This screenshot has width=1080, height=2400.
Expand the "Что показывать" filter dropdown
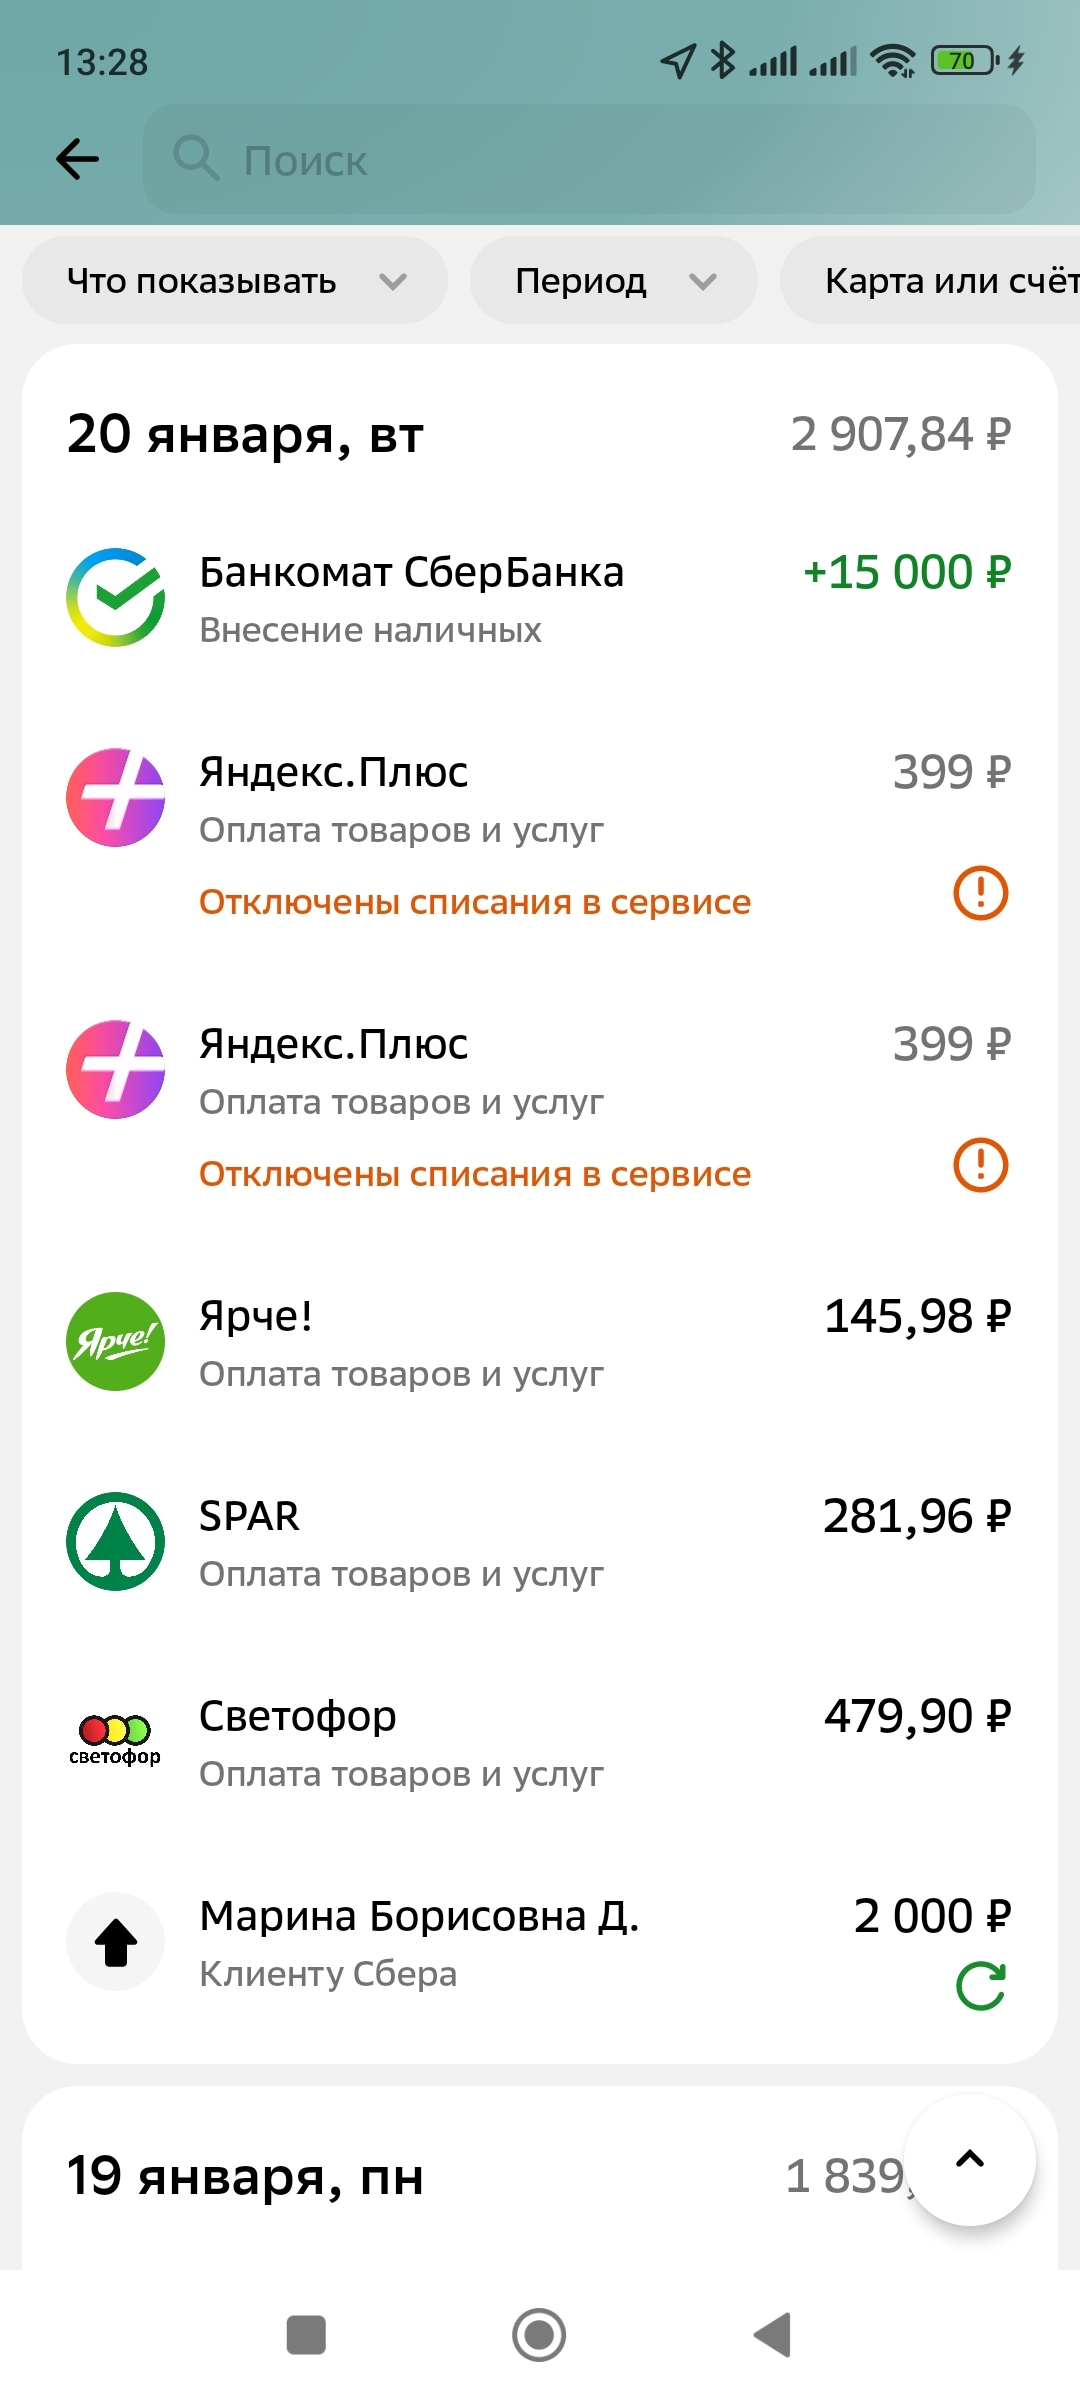(235, 281)
